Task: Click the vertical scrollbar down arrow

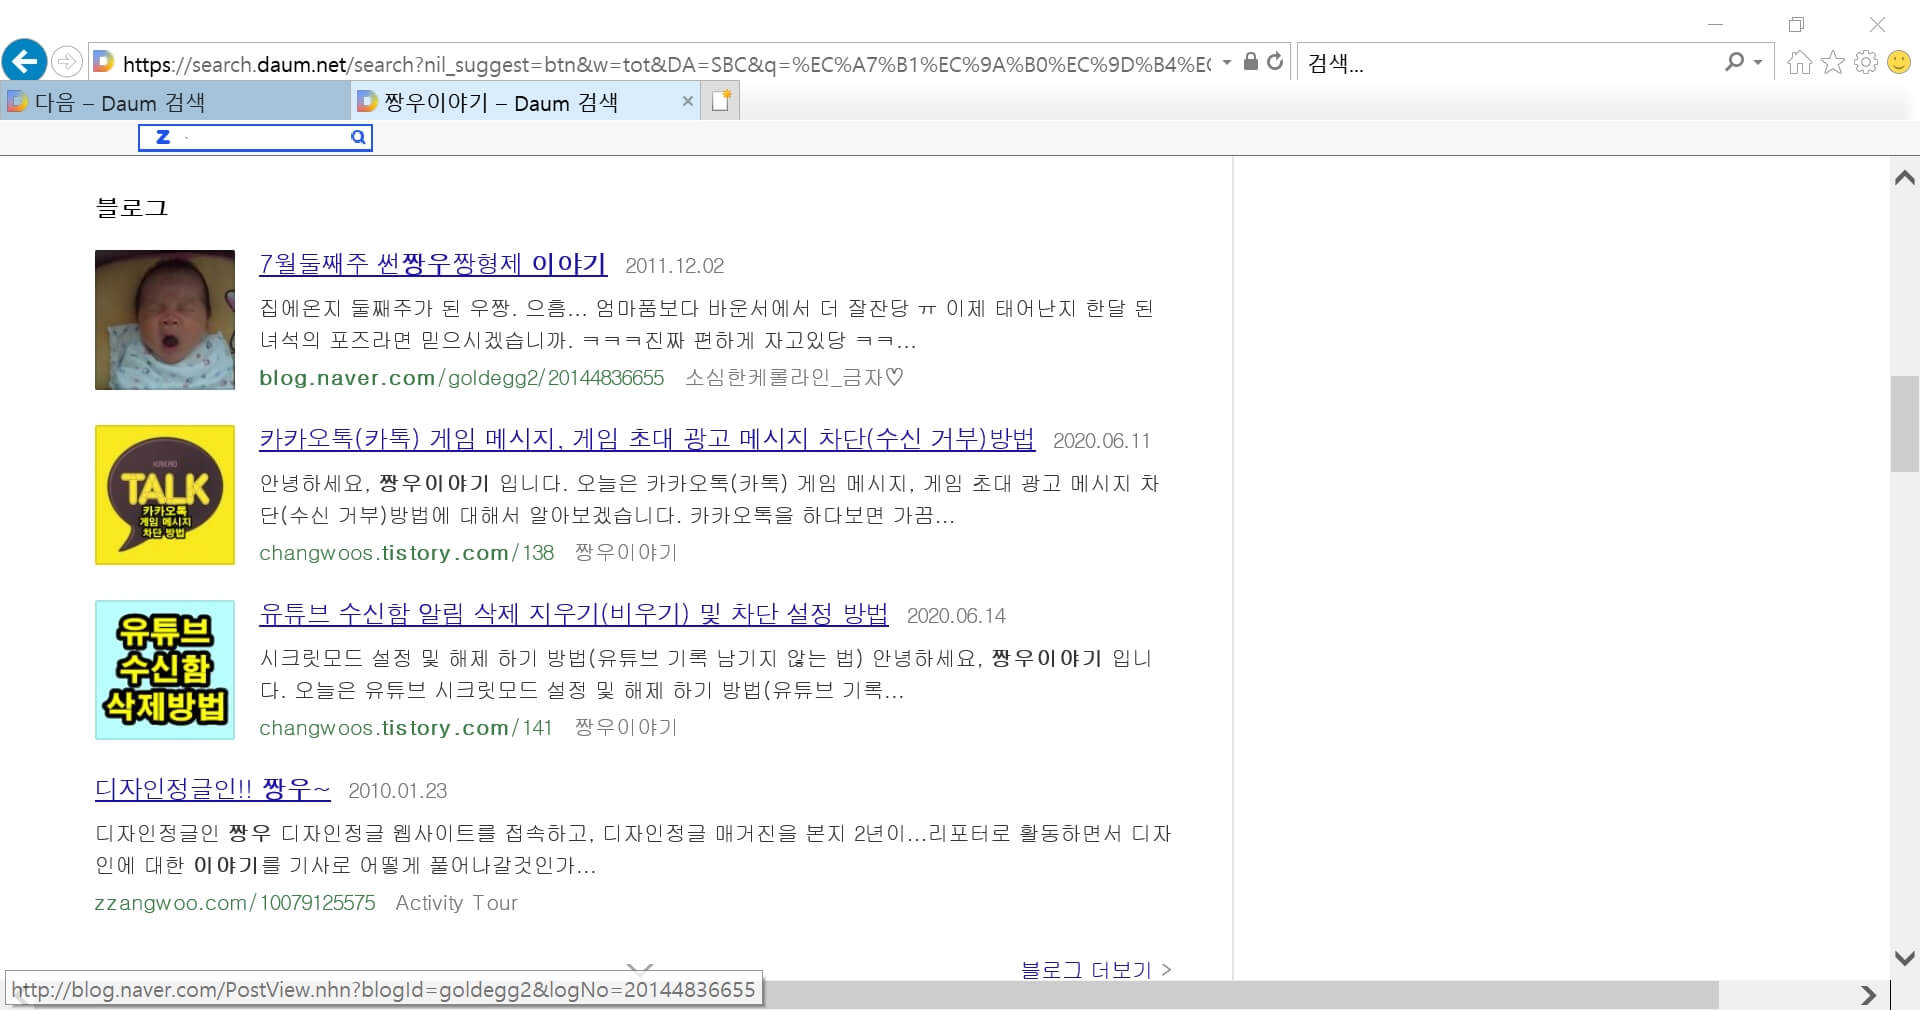Action: point(1904,958)
